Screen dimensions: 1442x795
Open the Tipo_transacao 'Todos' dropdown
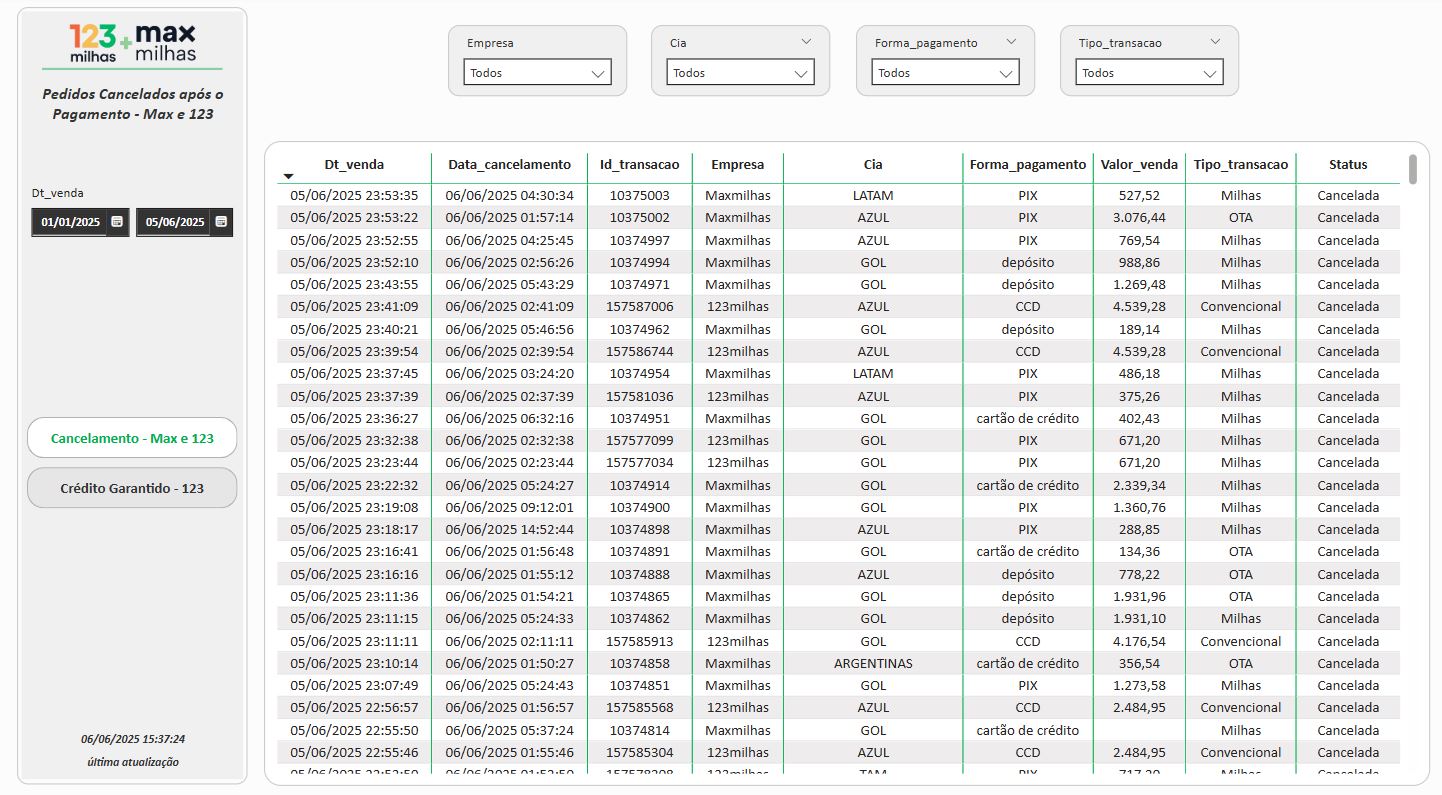click(1150, 72)
